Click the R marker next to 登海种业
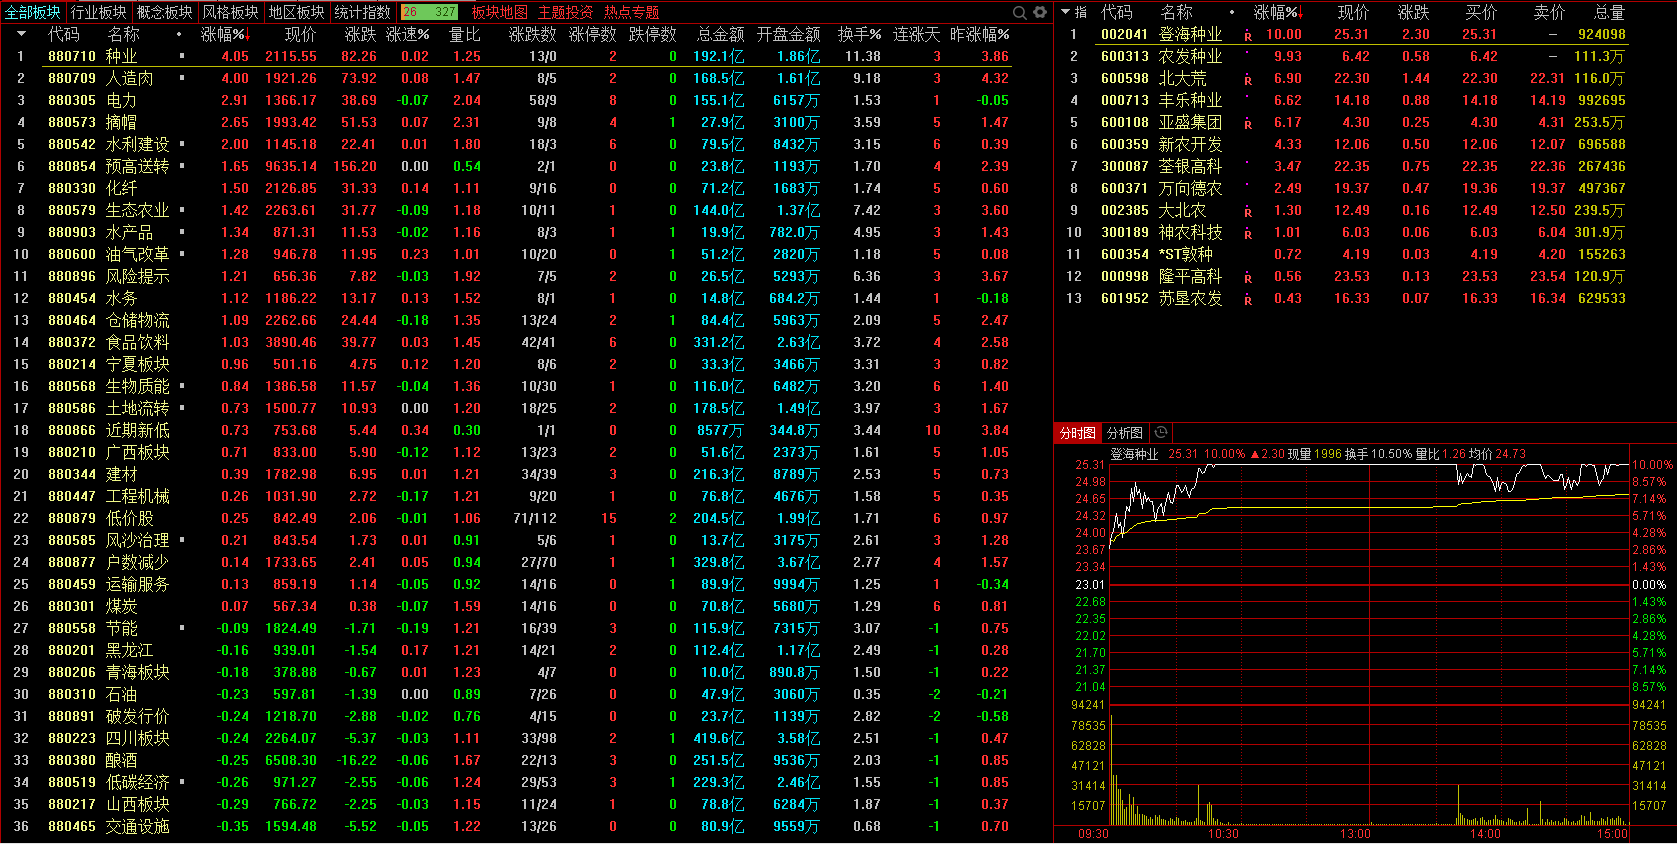This screenshot has width=1677, height=844. click(1248, 35)
